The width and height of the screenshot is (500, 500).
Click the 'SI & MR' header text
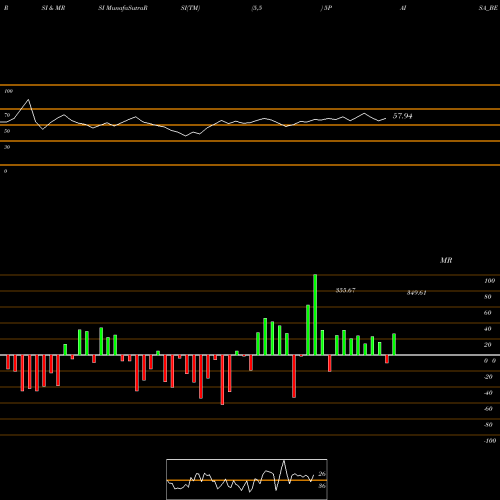53,8
